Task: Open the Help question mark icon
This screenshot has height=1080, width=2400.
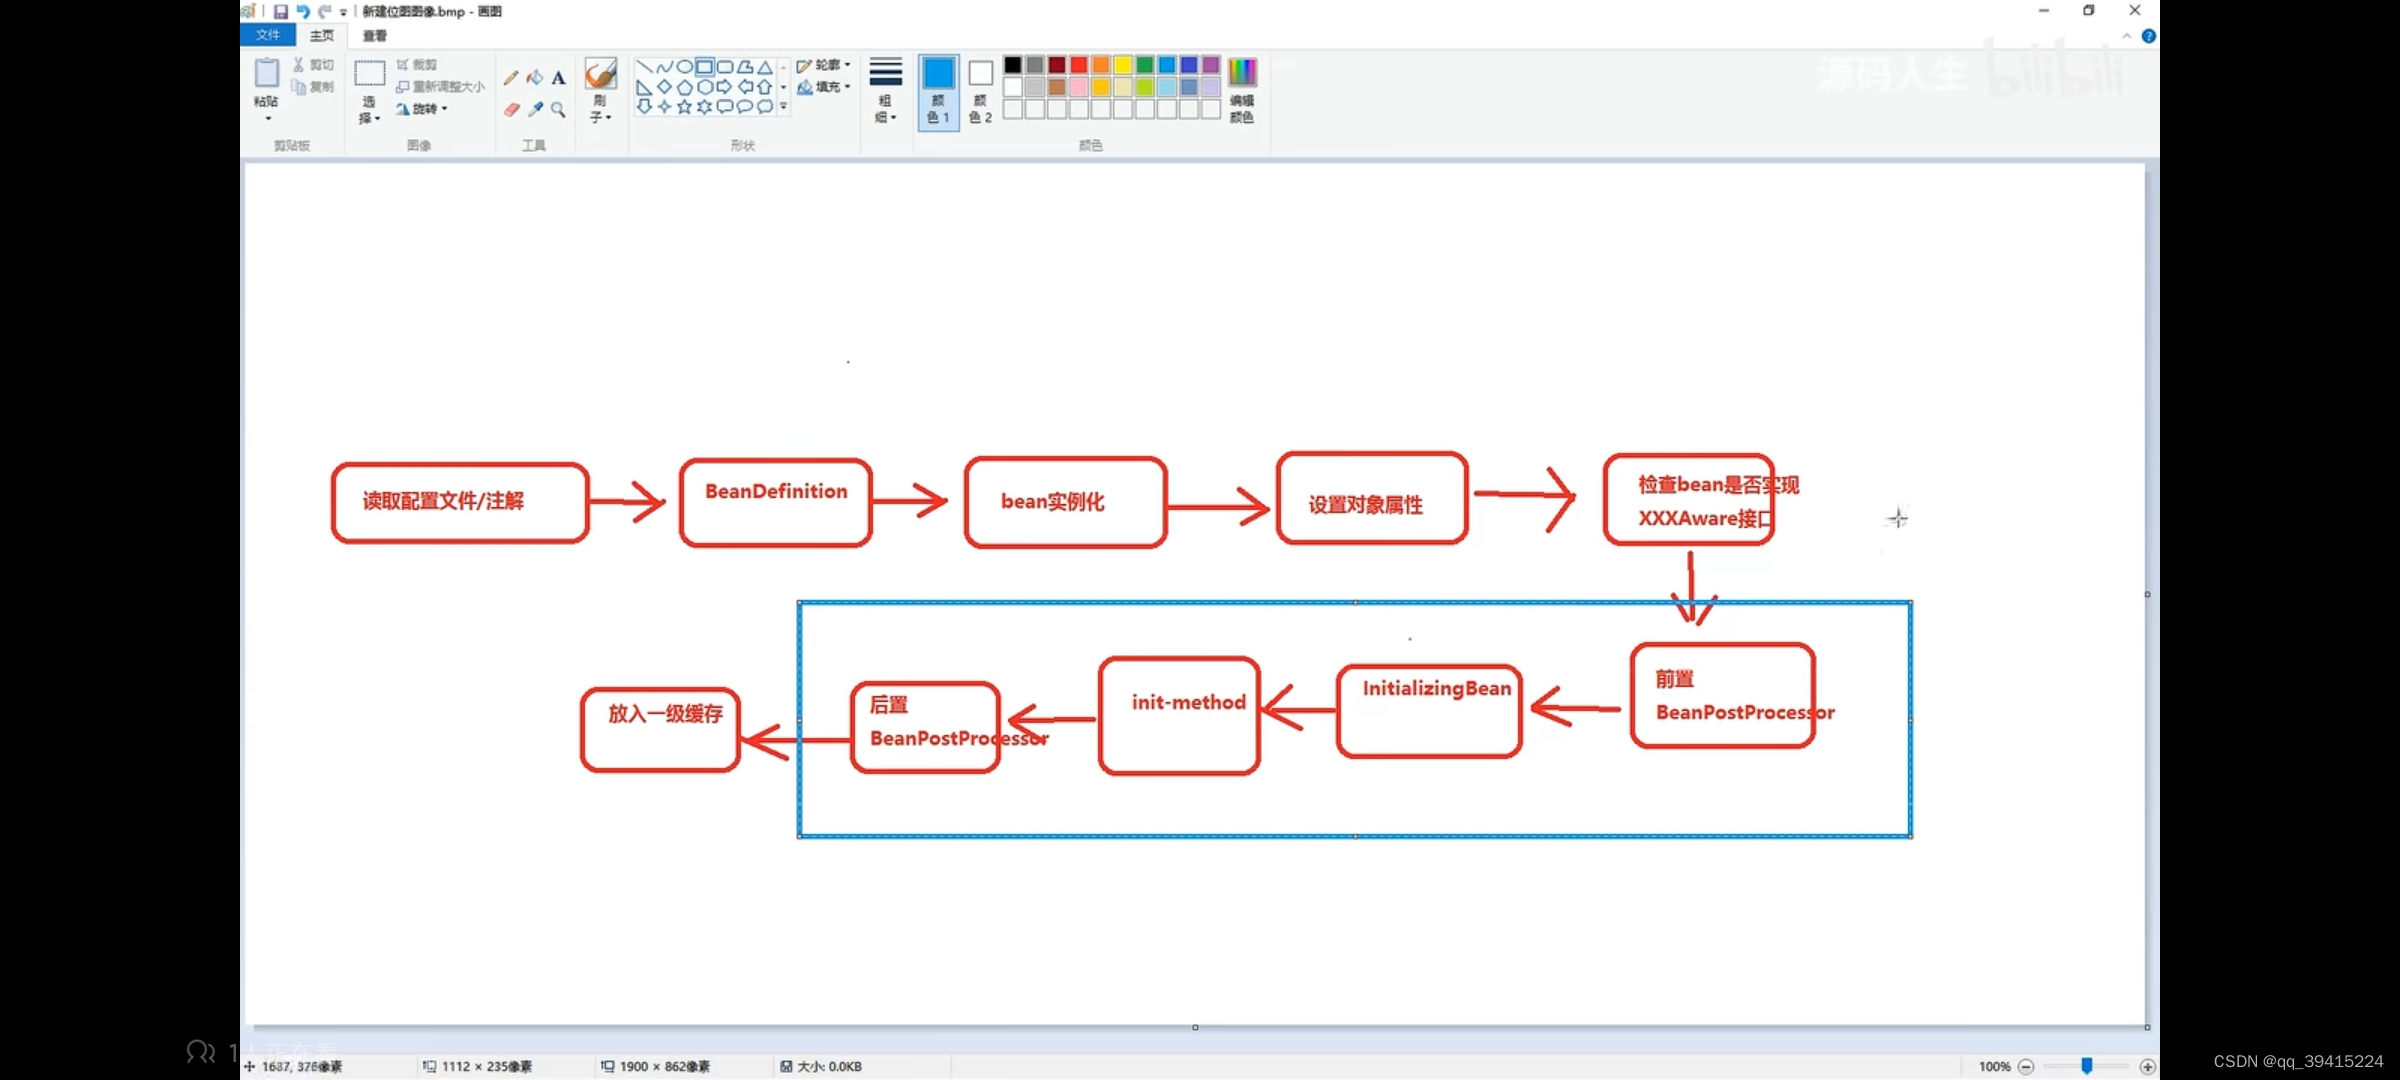Action: coord(2148,36)
